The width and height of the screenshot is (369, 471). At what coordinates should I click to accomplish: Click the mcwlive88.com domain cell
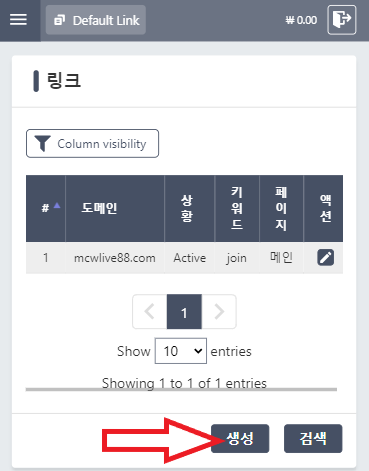tap(115, 258)
